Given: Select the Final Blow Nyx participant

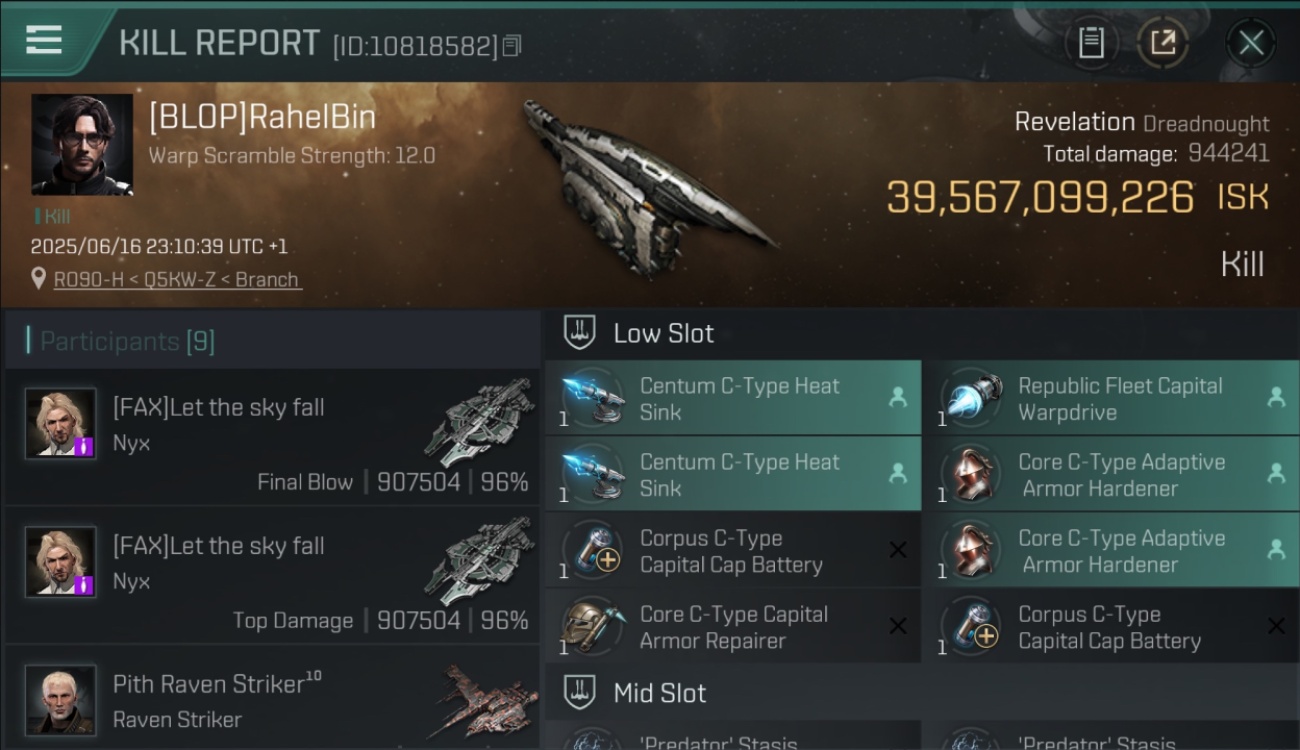Looking at the screenshot, I should [272, 437].
